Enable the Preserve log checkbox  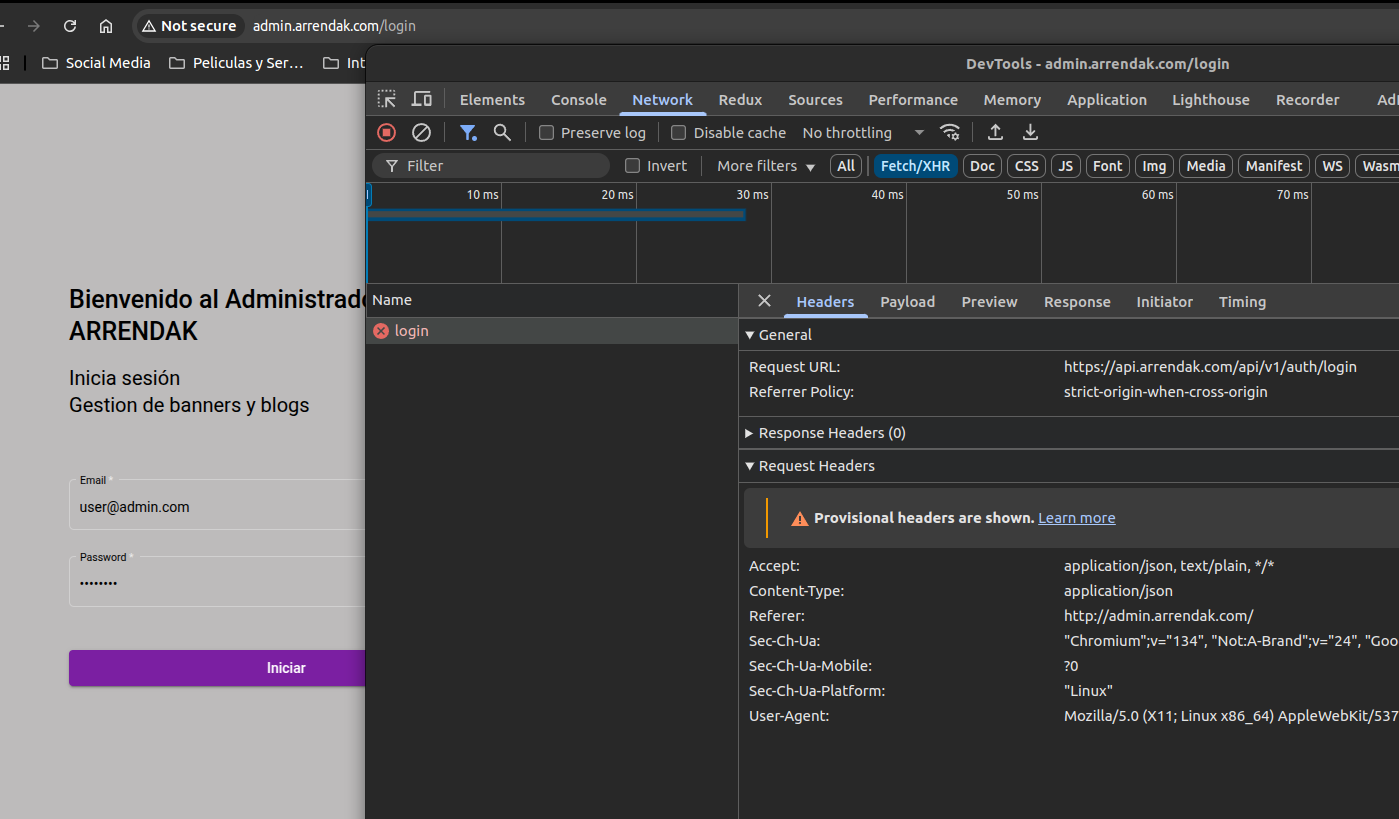click(546, 132)
